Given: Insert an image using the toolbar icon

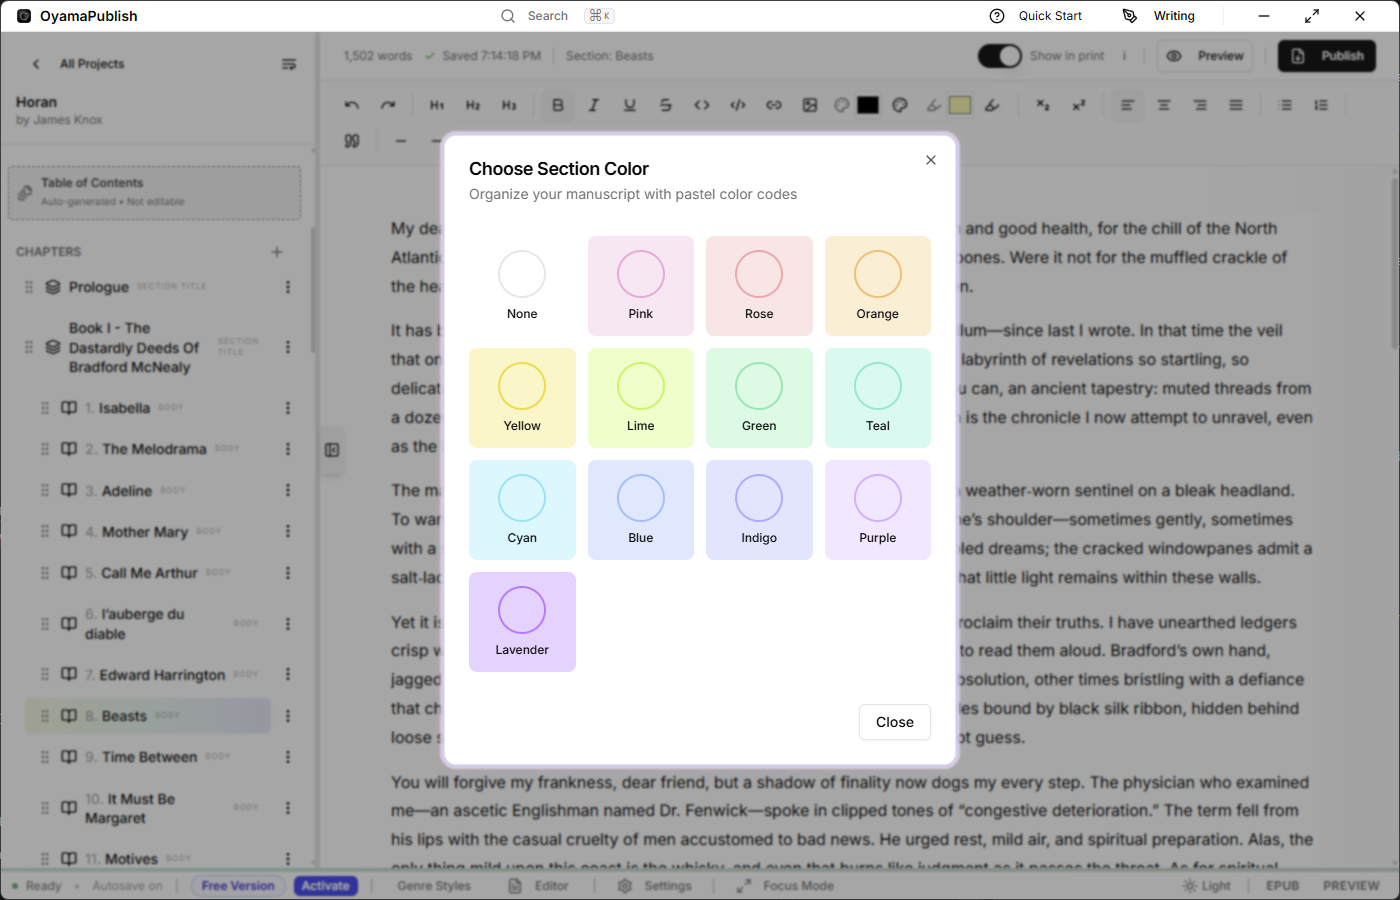Looking at the screenshot, I should click(809, 104).
